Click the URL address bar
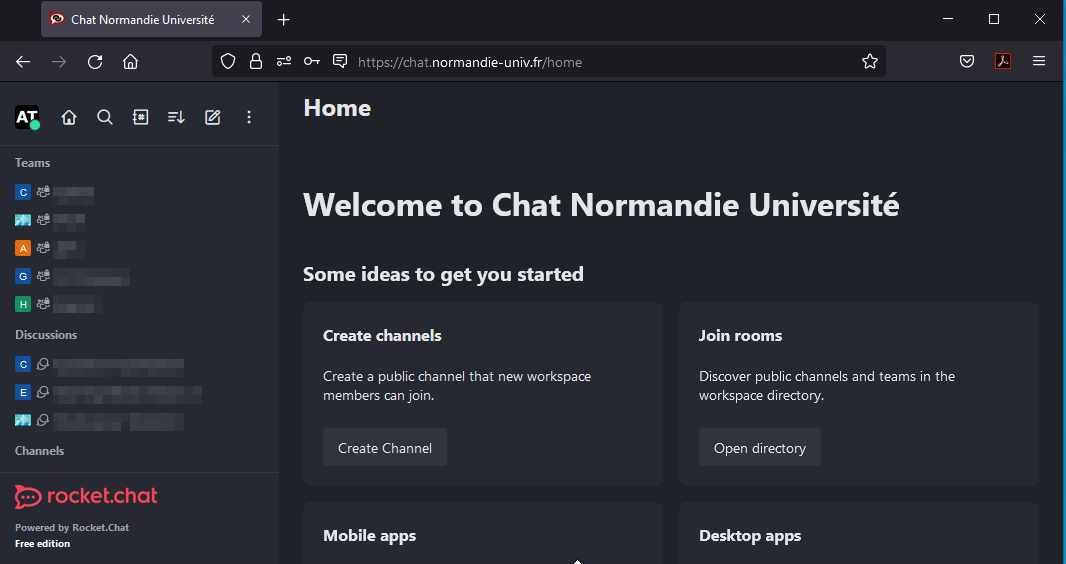Image resolution: width=1066 pixels, height=564 pixels. tap(600, 61)
